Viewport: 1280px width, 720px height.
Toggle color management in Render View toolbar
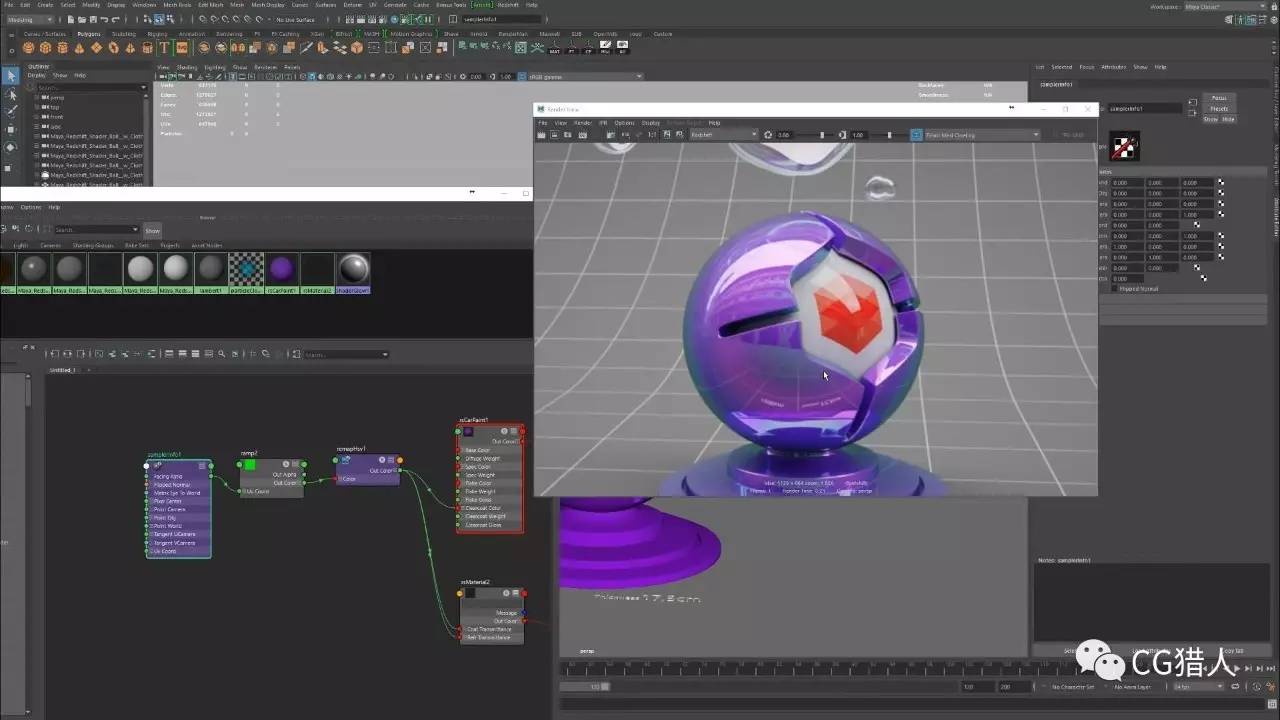tap(916, 134)
